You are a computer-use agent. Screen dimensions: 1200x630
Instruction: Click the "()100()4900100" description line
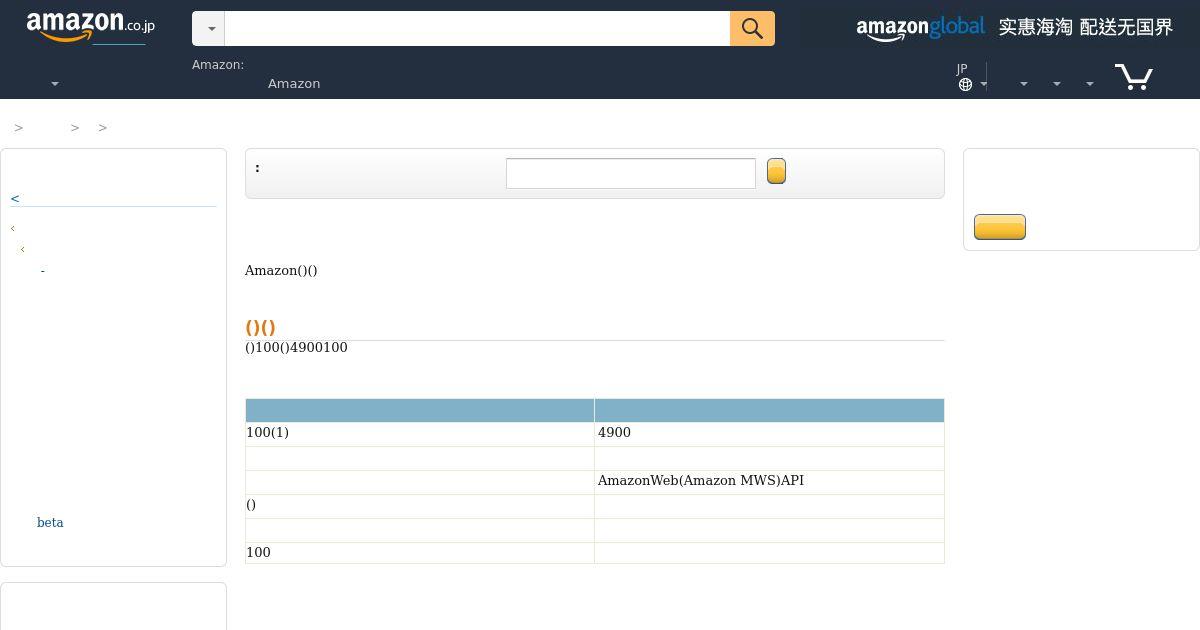(296, 348)
